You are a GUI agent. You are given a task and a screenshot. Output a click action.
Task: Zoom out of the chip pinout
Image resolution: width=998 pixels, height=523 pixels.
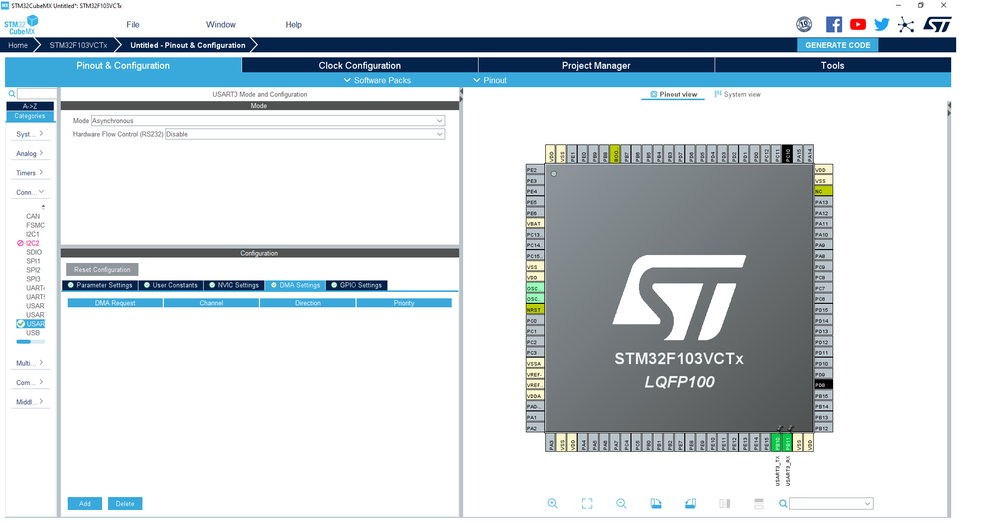[x=621, y=503]
